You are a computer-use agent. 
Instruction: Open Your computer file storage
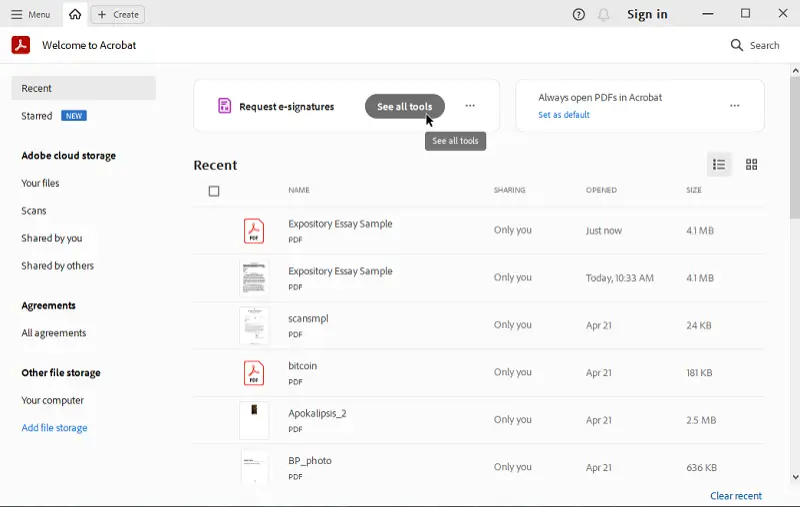click(53, 400)
